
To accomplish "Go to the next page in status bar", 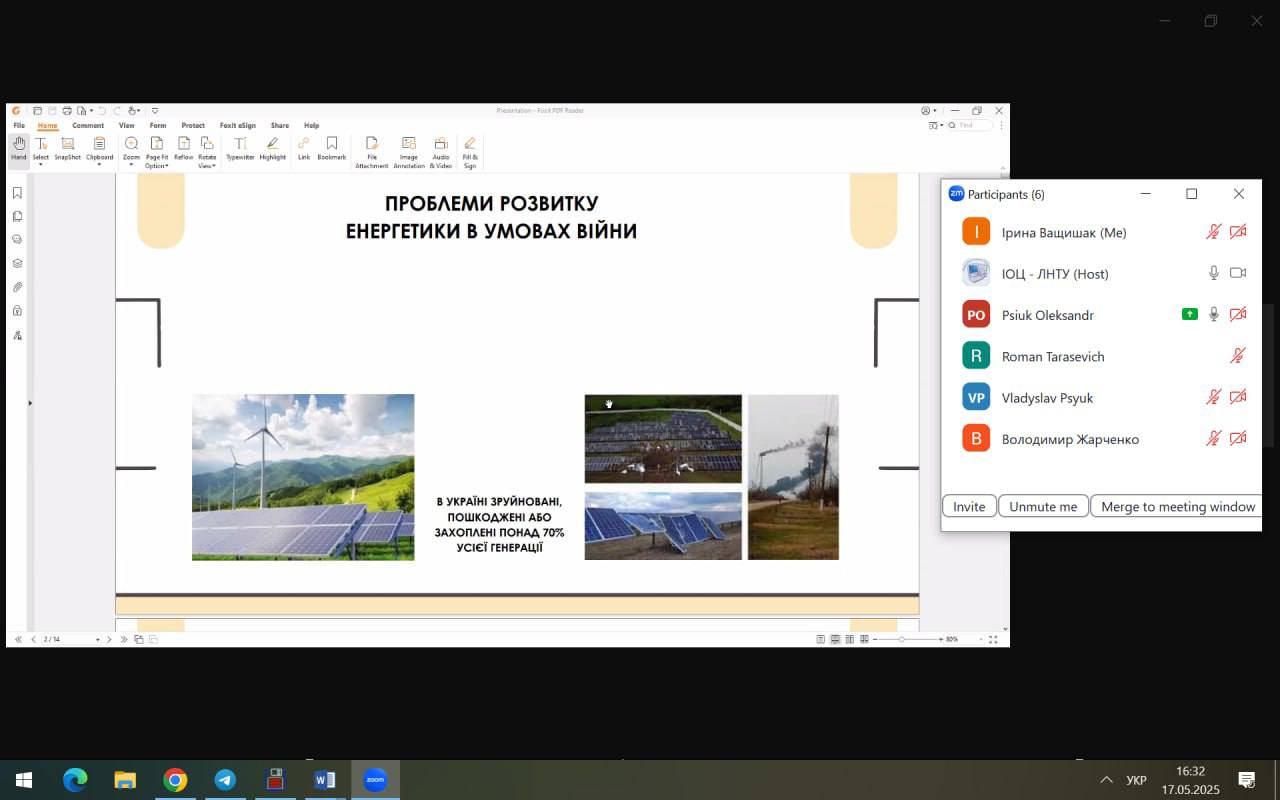I will (109, 639).
